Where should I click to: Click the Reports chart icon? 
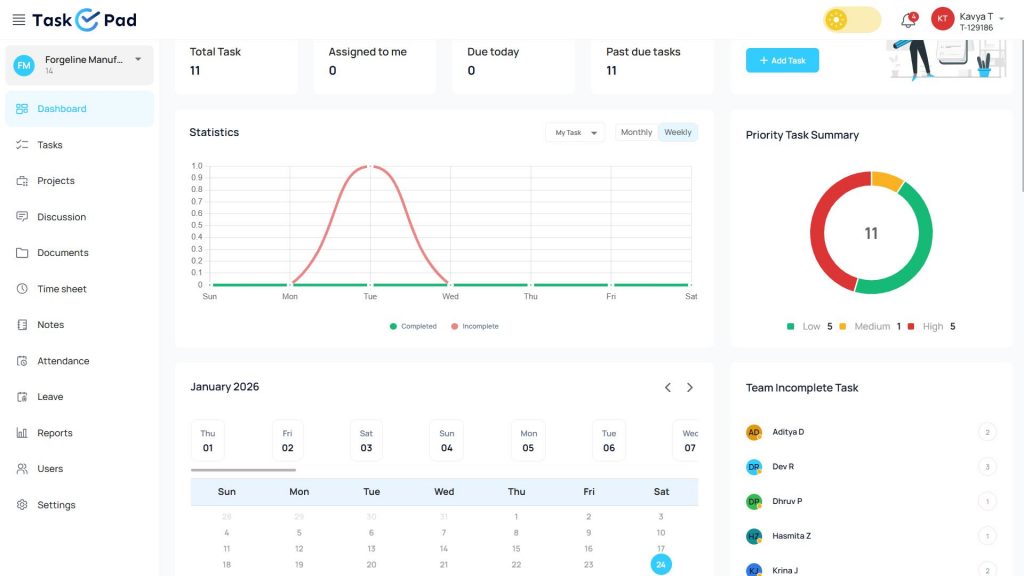(x=22, y=433)
